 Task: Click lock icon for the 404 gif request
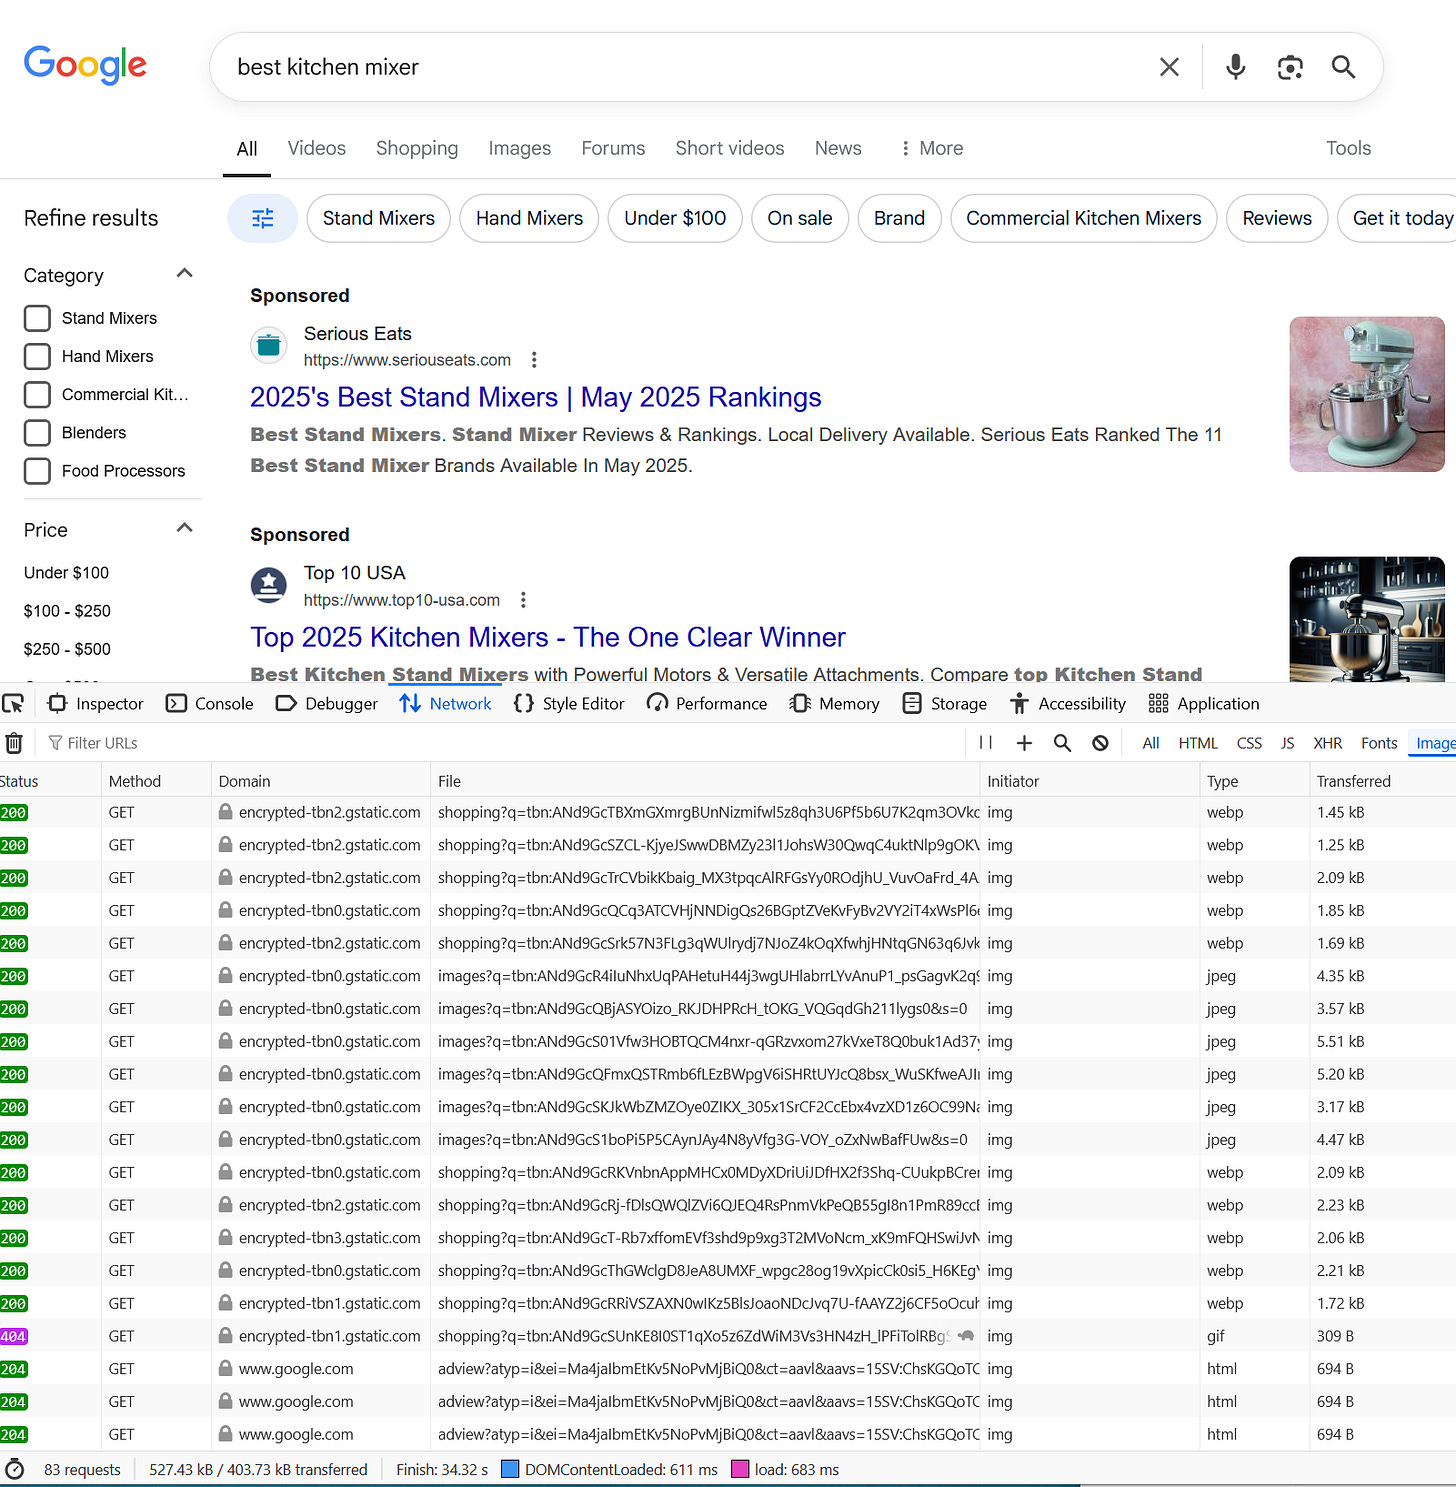[226, 1336]
